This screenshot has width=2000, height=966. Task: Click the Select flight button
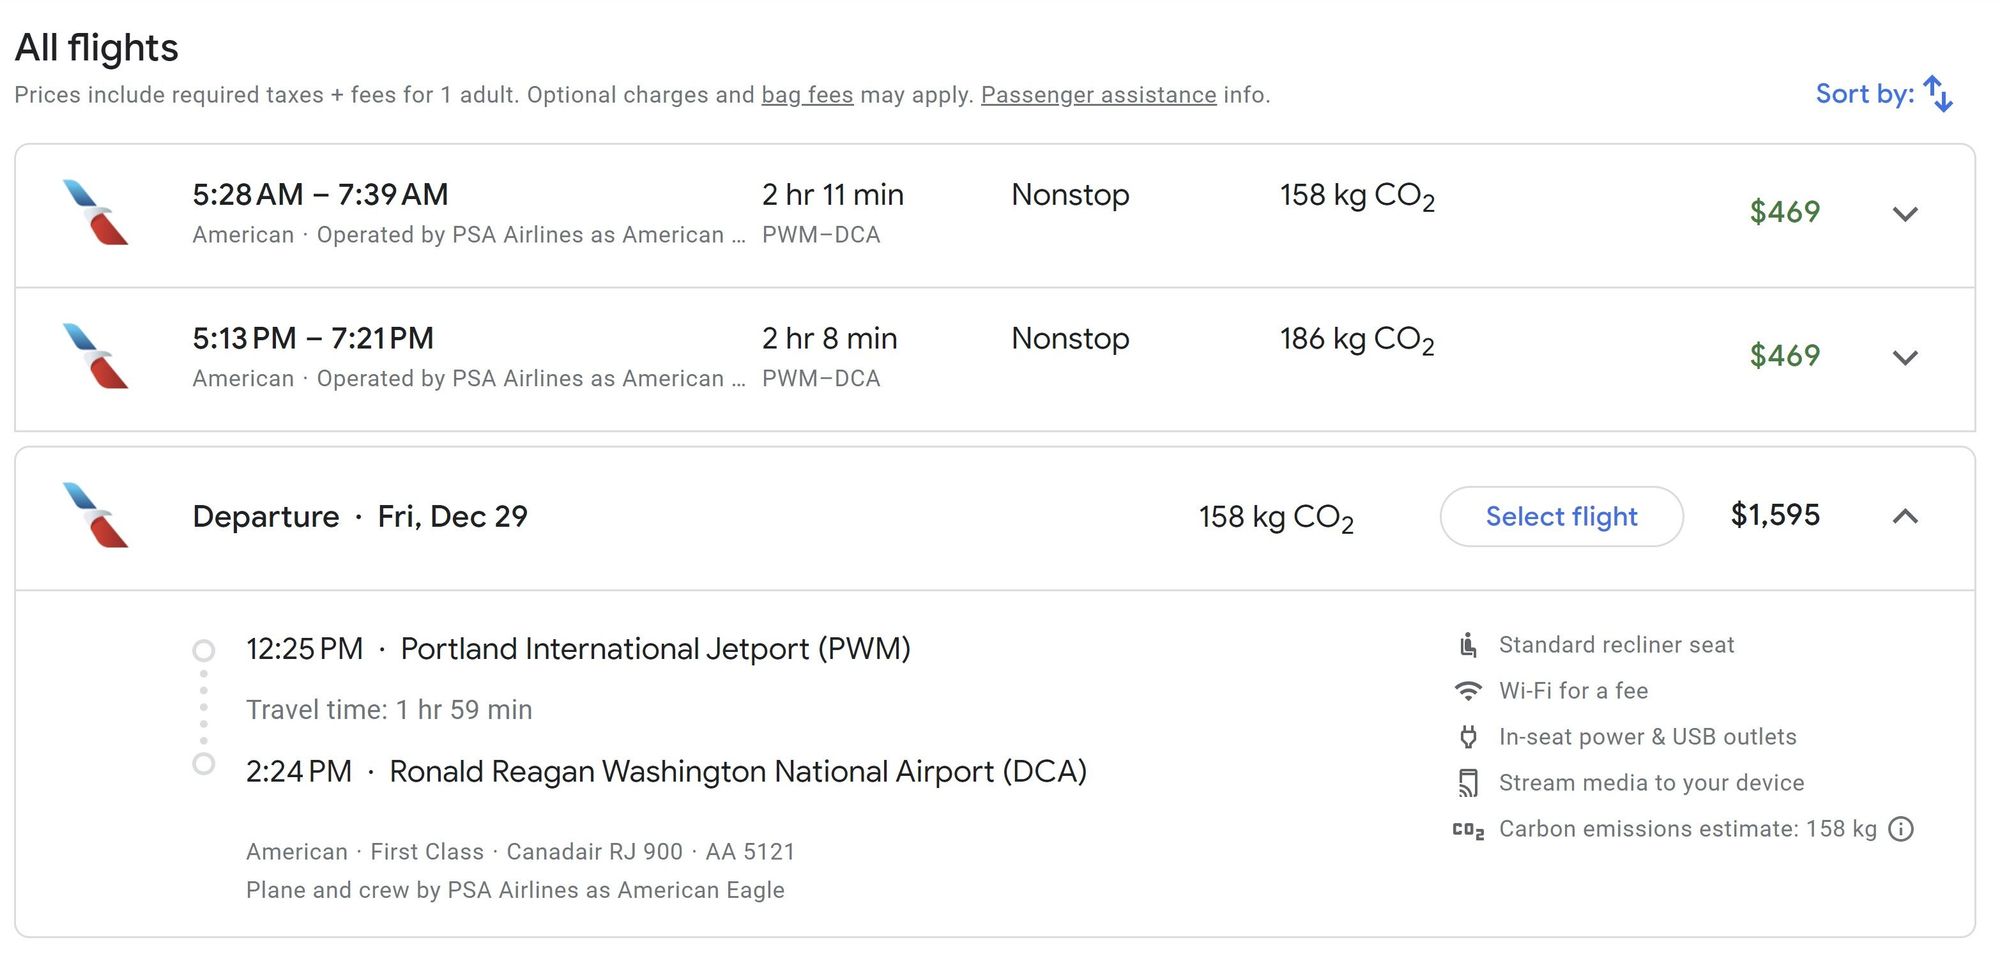tap(1561, 516)
